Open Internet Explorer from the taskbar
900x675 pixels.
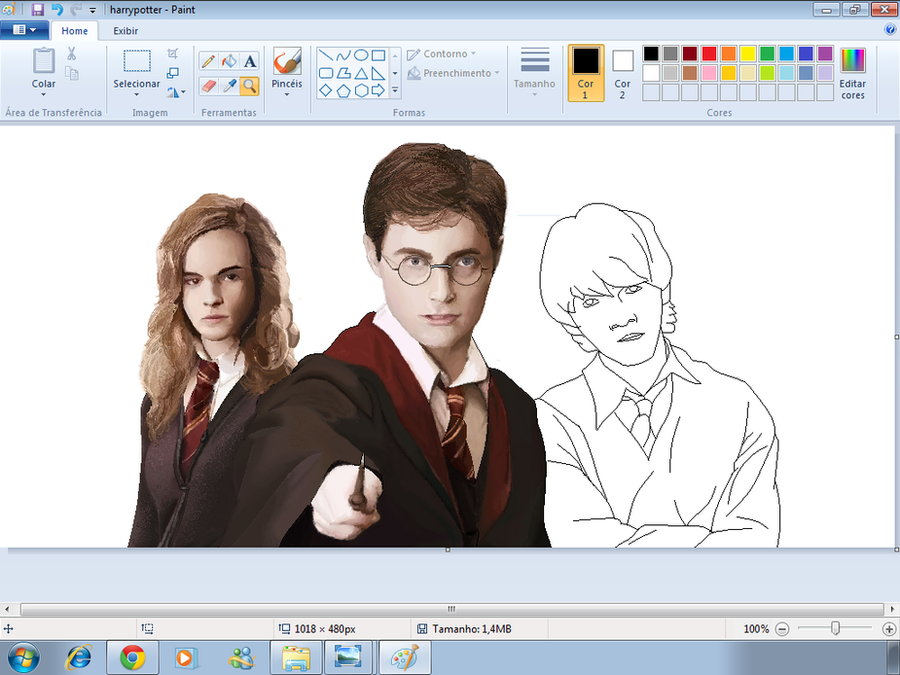79,658
